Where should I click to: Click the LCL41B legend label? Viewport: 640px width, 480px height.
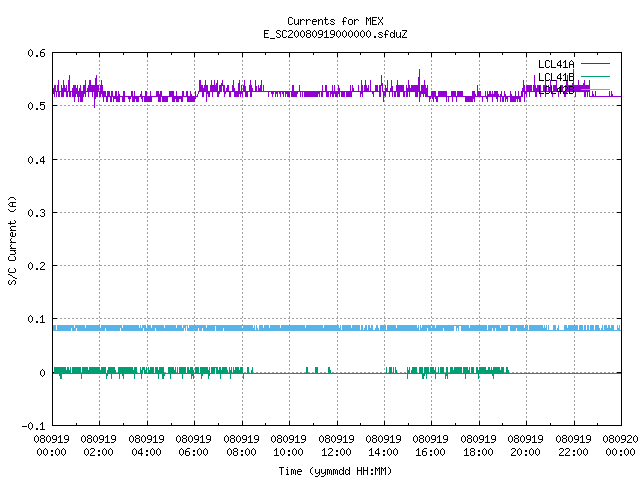pos(556,77)
